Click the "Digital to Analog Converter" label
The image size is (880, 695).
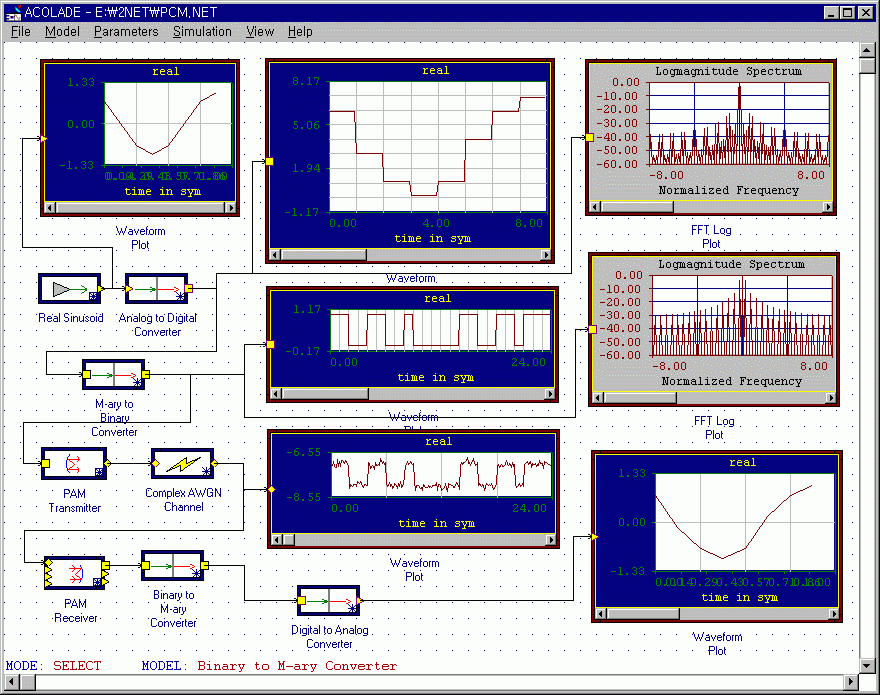pos(329,637)
